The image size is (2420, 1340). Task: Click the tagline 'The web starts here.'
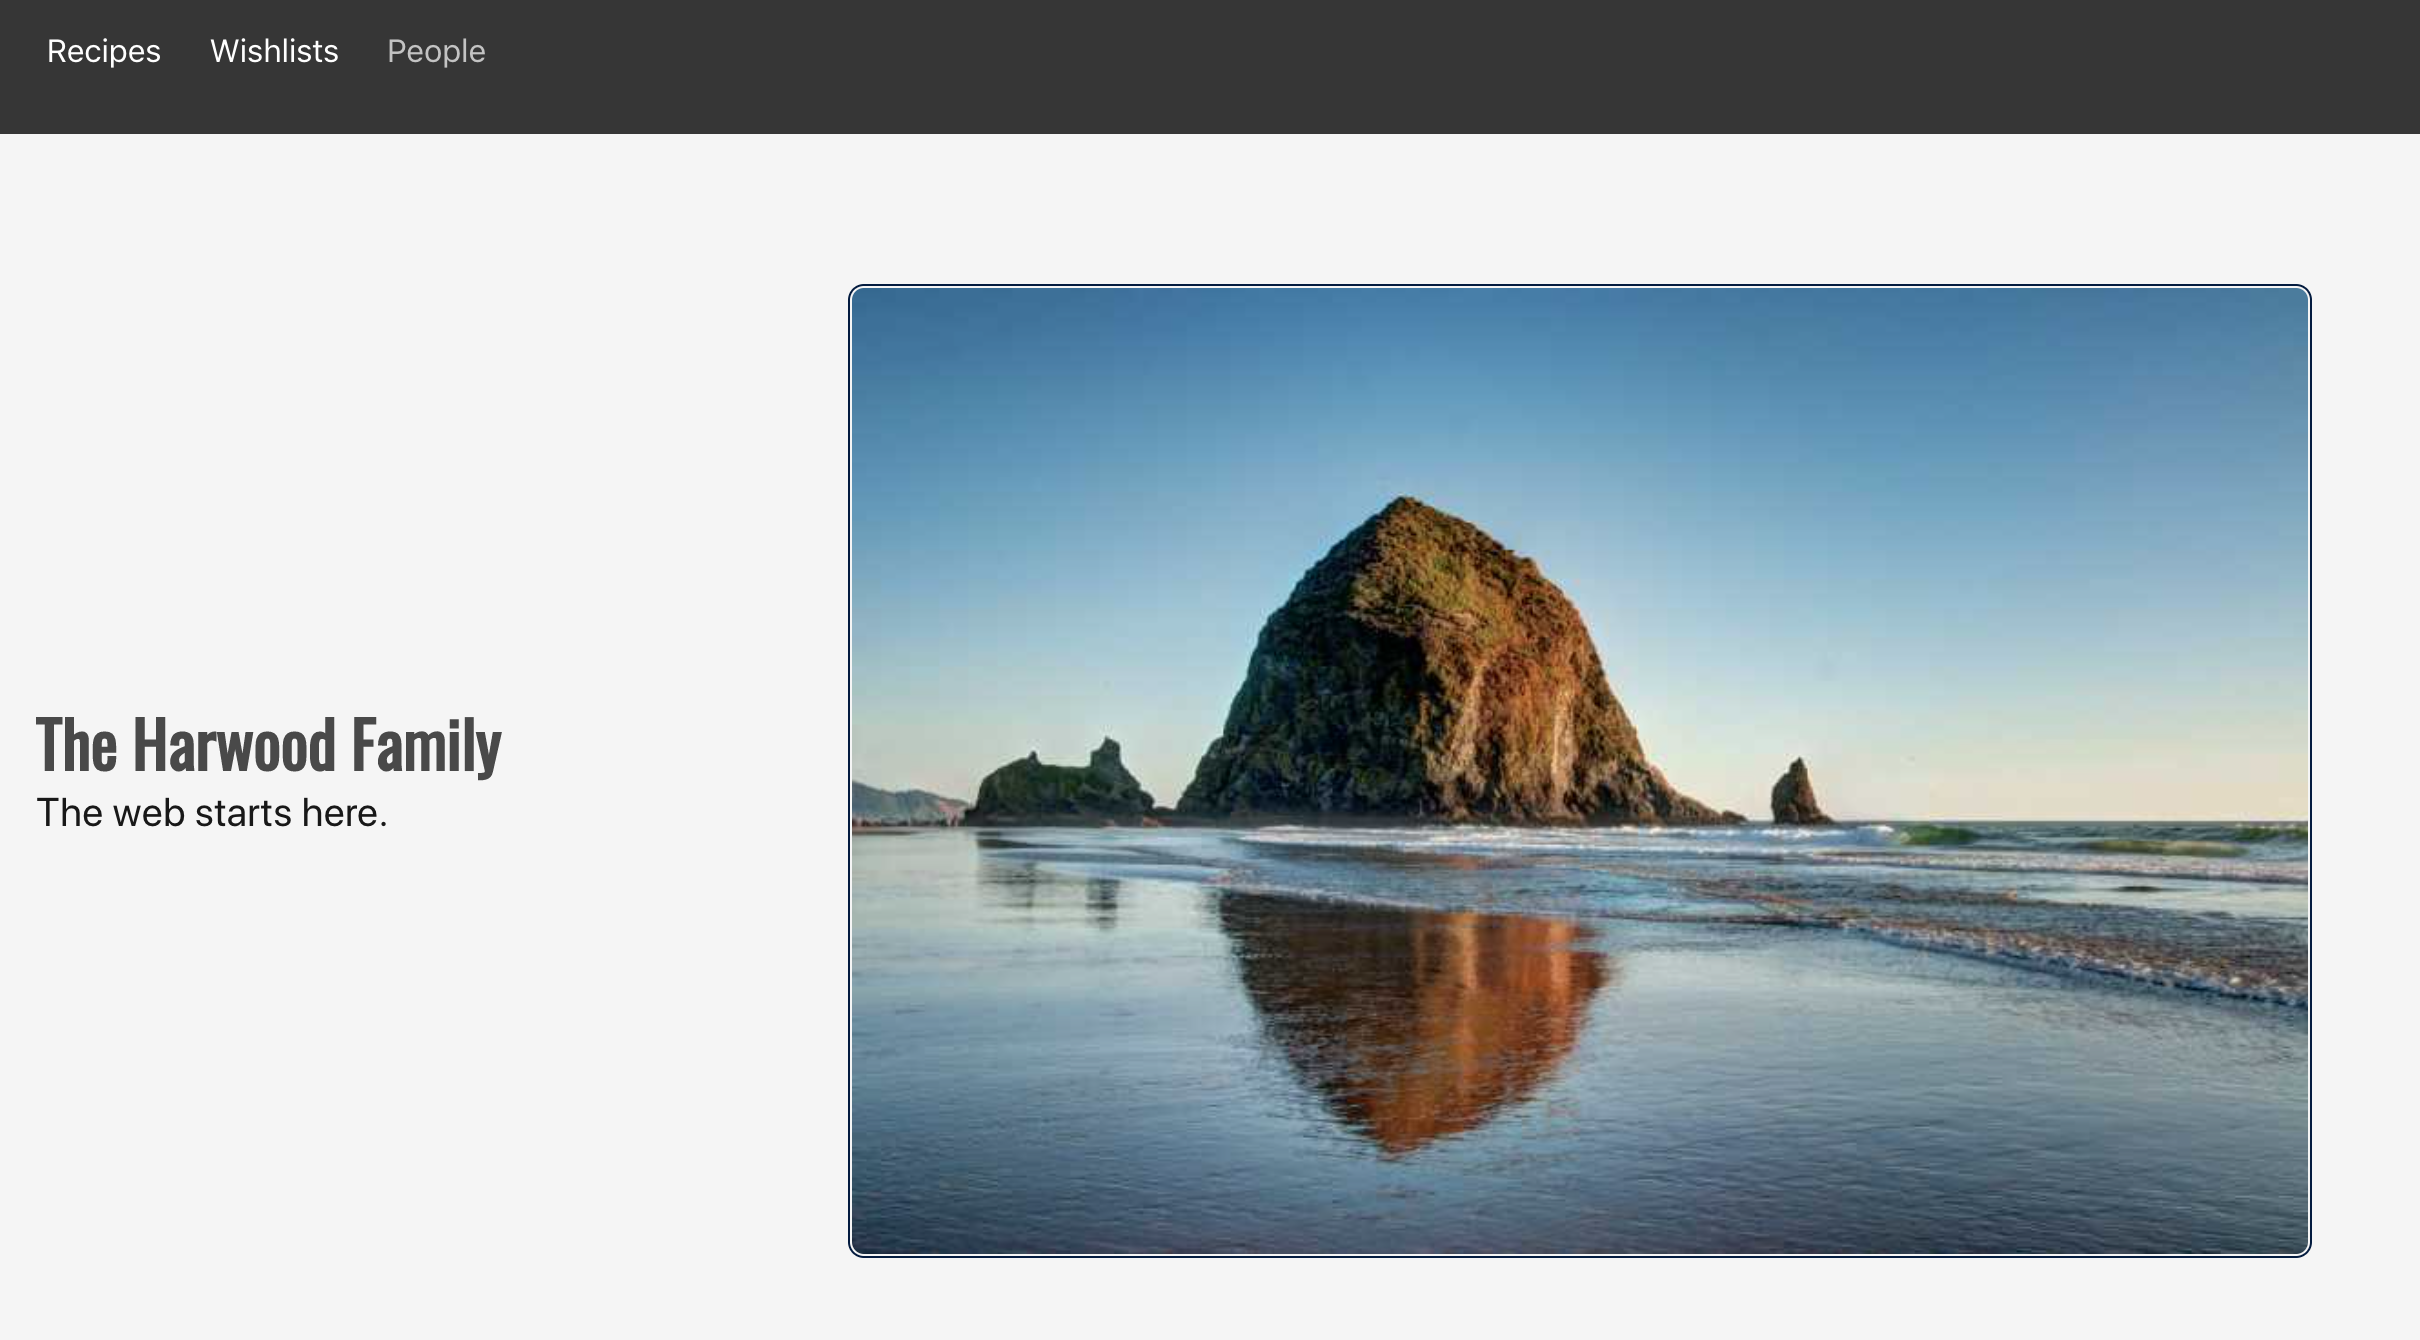[212, 813]
